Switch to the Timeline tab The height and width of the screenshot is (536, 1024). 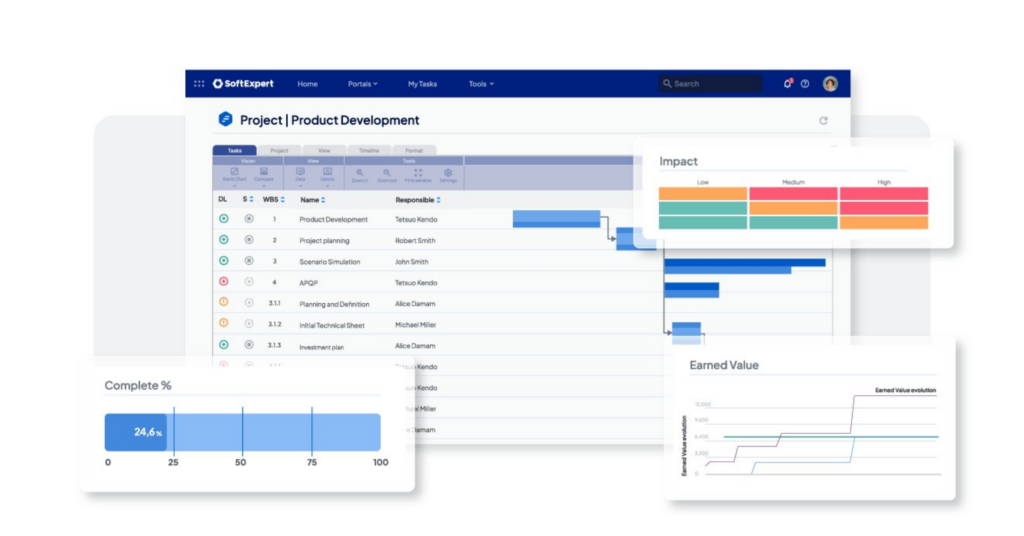coord(368,150)
